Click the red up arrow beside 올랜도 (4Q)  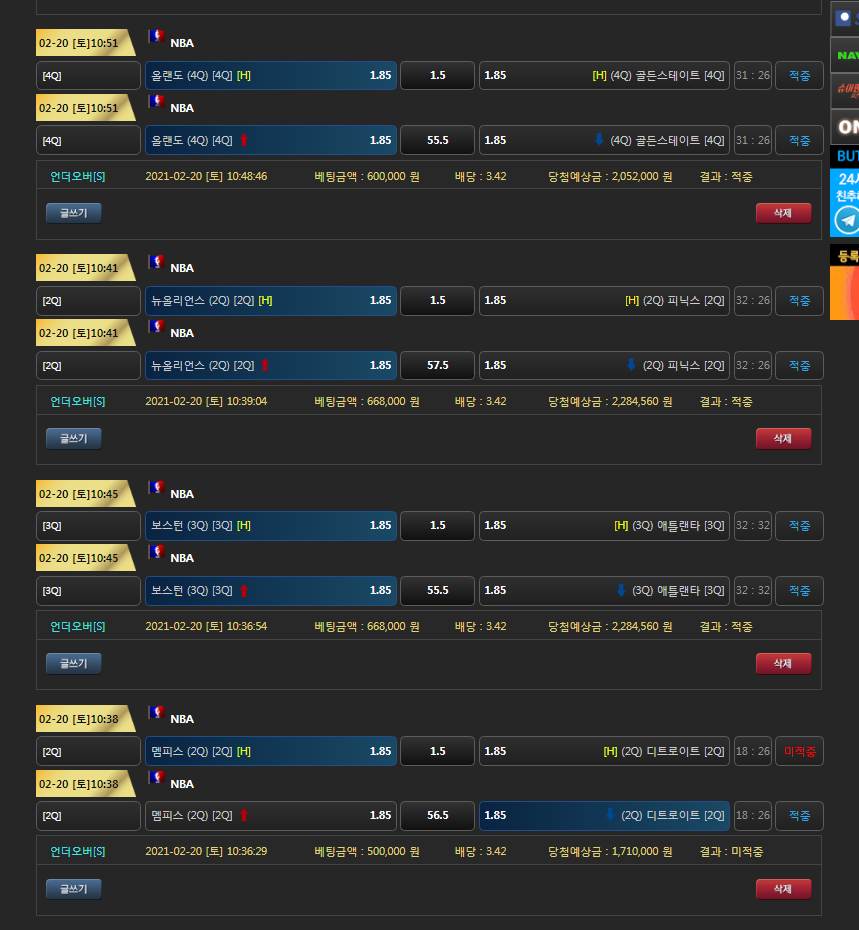243,141
